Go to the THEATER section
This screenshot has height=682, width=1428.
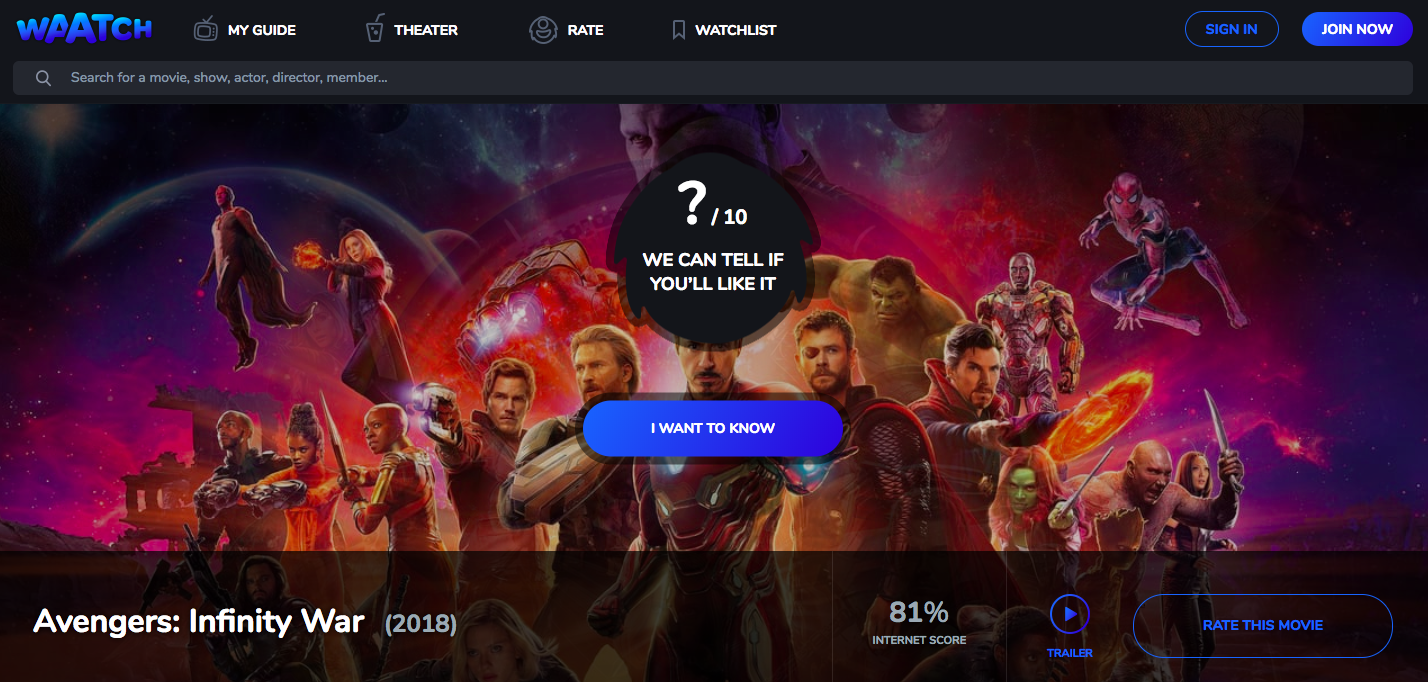(x=426, y=30)
